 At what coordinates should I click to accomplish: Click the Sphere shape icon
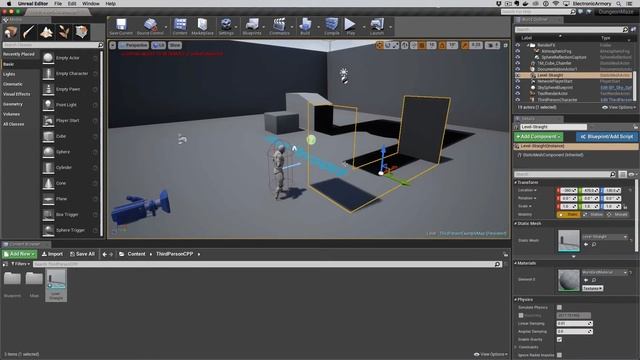[48, 152]
